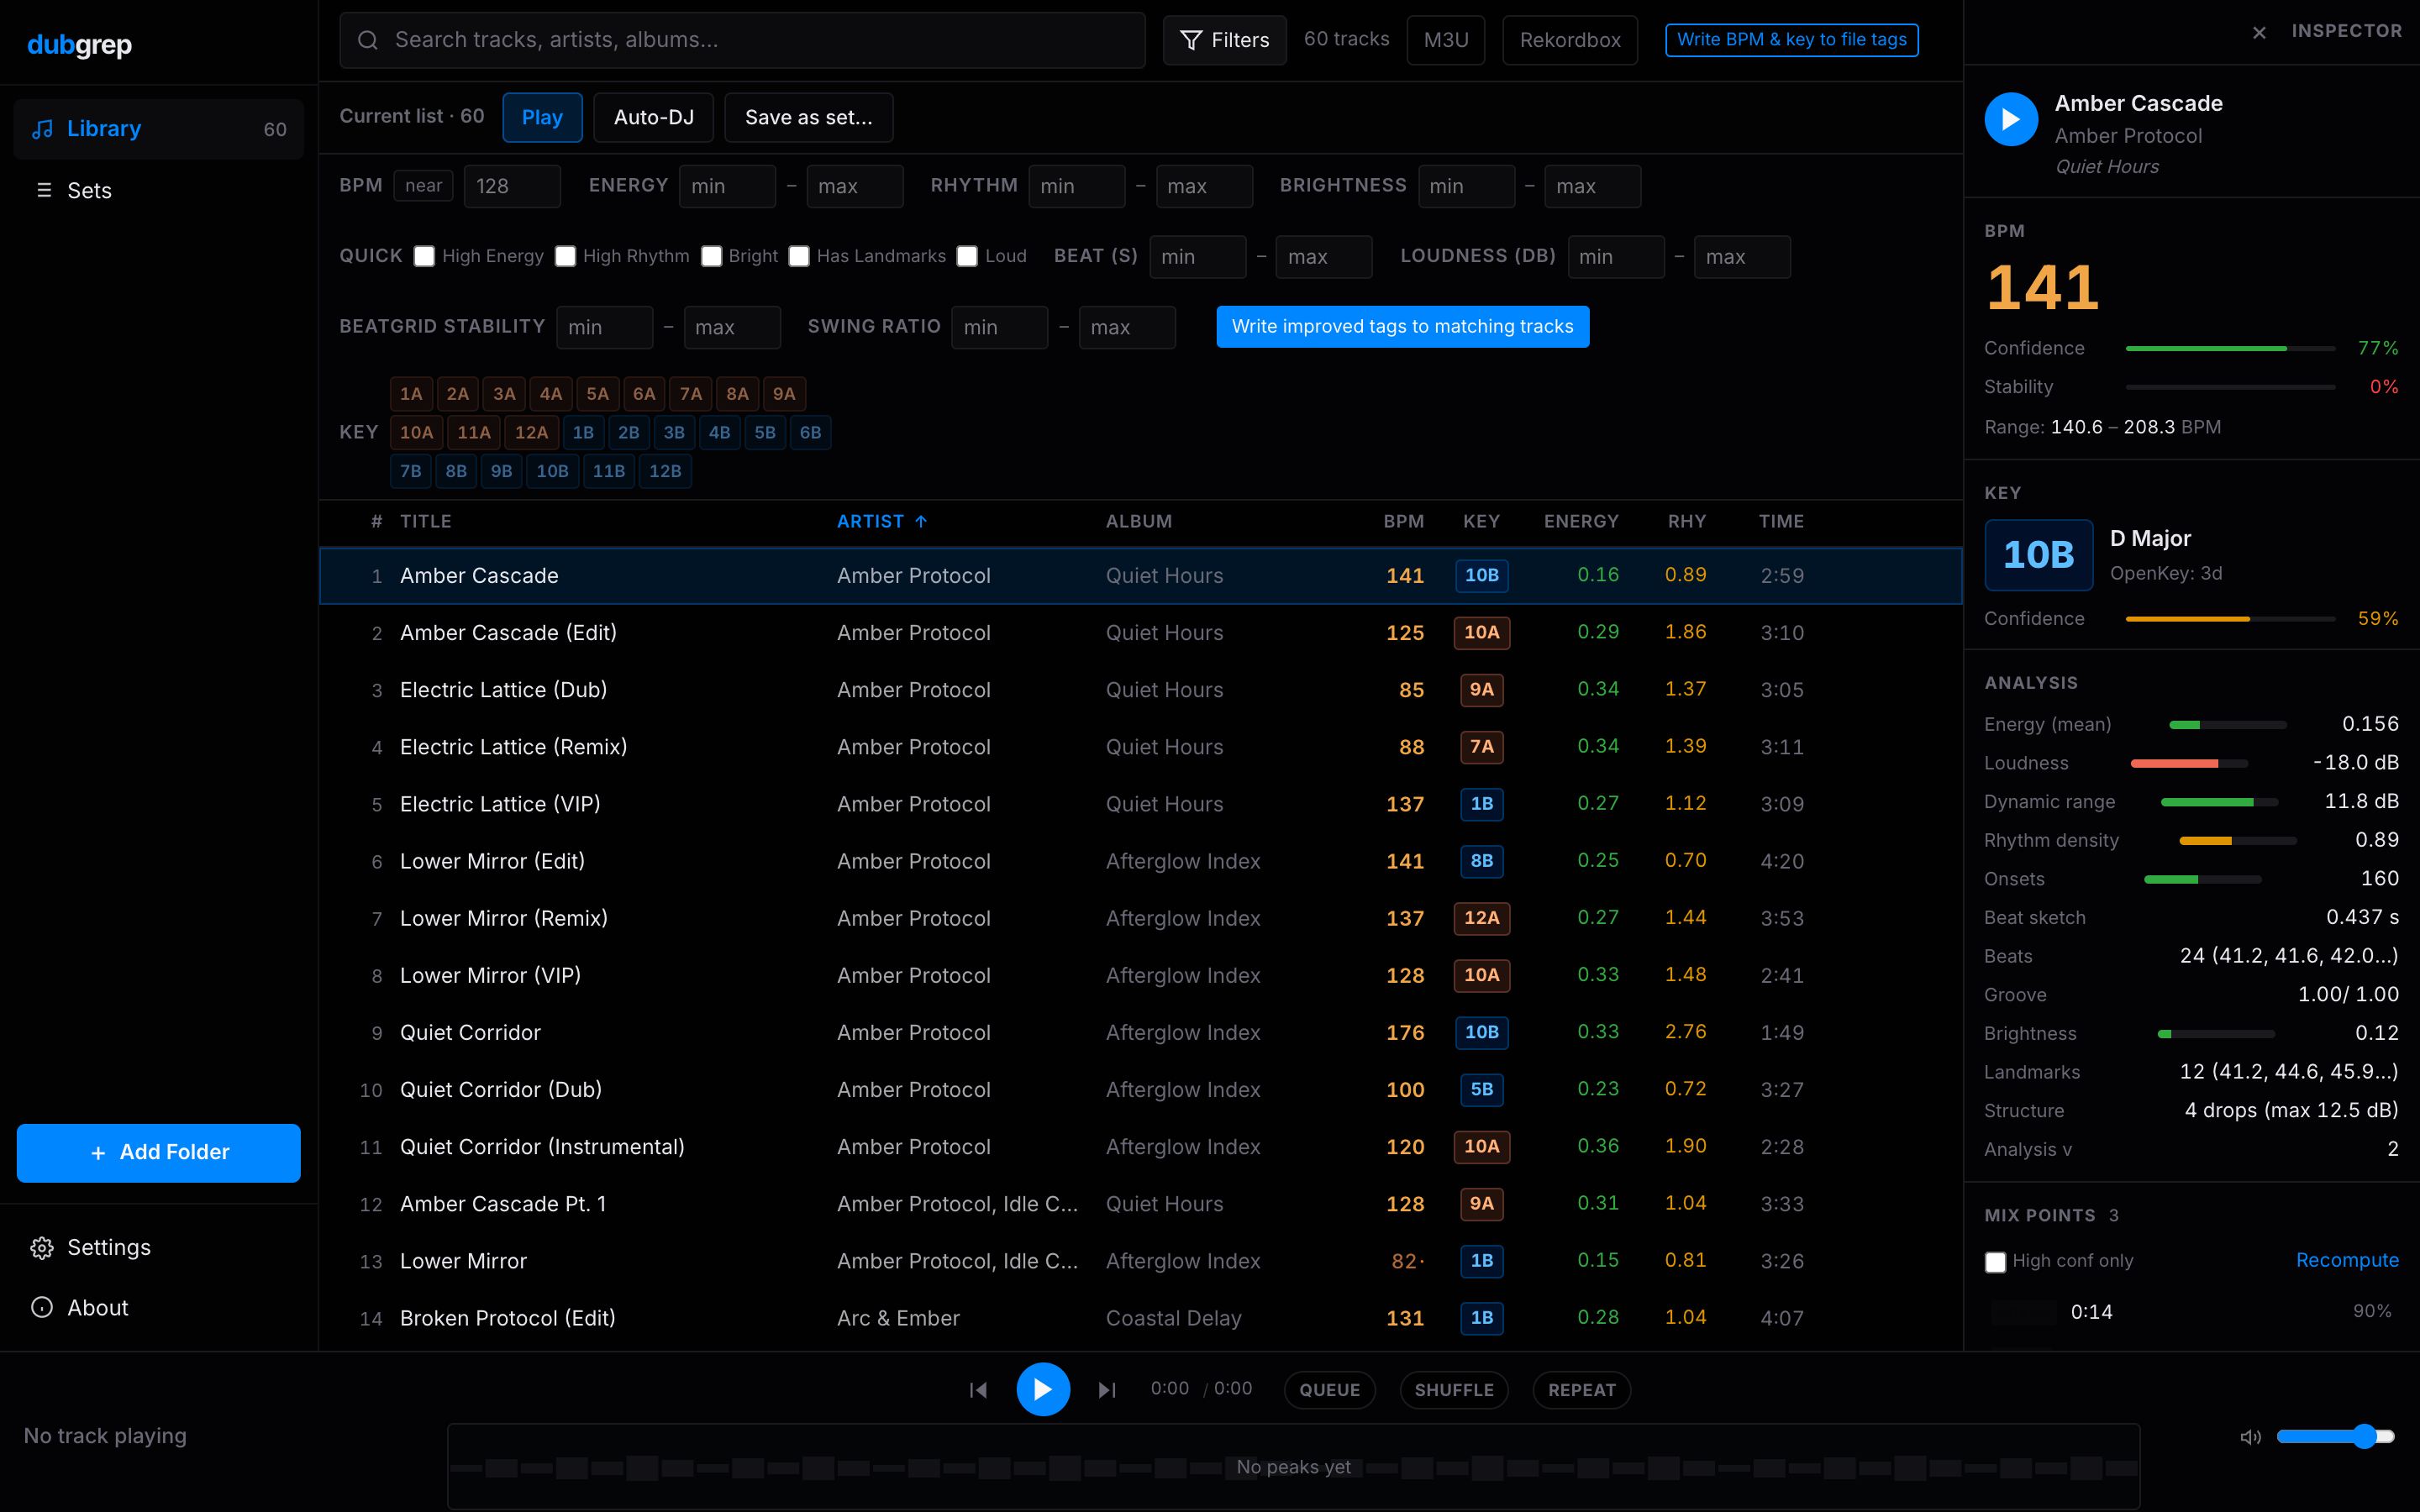Enable the Bright quick filter
This screenshot has height=1512, width=2420.
[711, 256]
